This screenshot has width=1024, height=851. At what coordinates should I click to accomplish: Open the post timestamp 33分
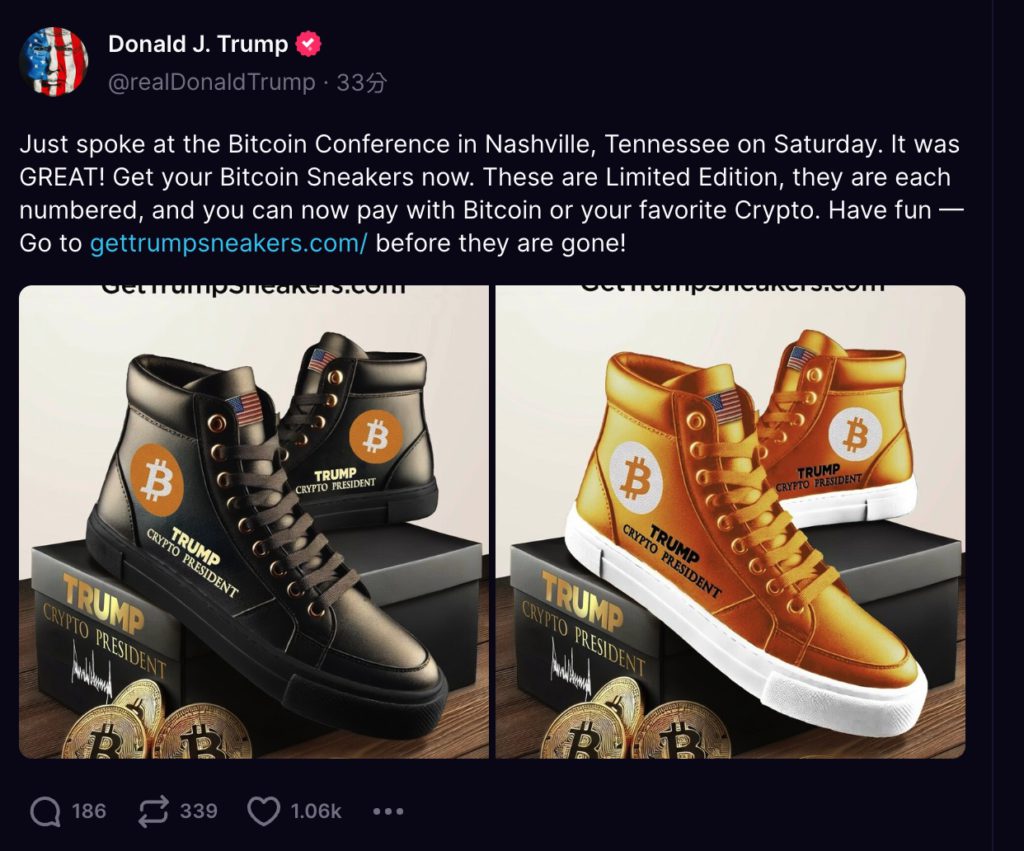click(x=361, y=82)
